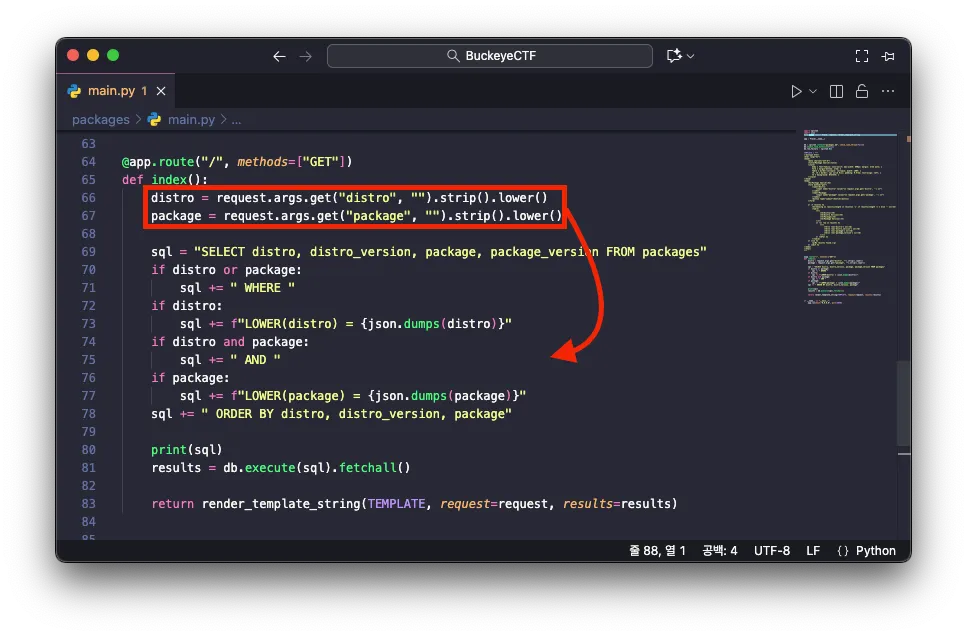
Task: Click the close window red button
Action: (x=73, y=55)
